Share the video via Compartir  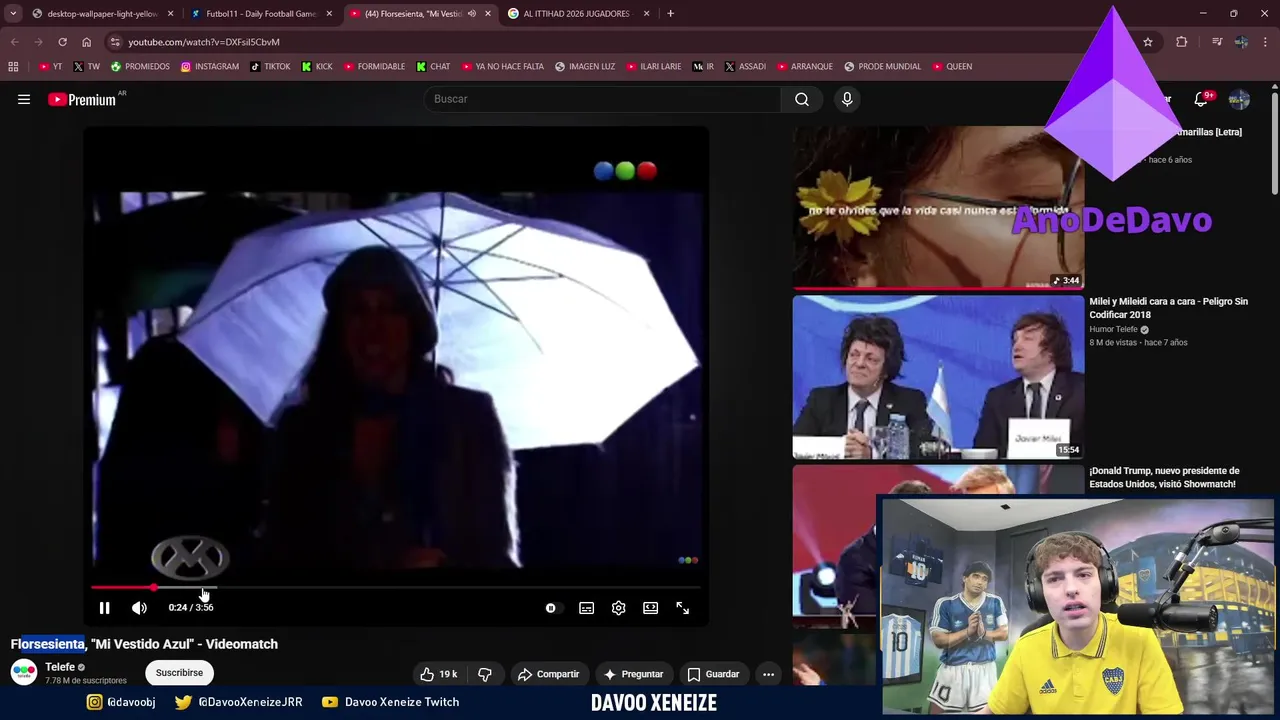click(x=548, y=674)
